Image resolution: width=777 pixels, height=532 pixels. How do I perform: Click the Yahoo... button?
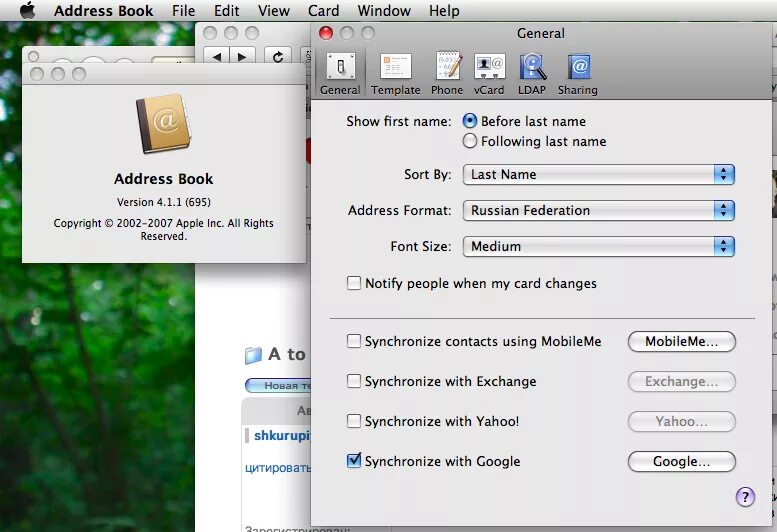pyautogui.click(x=681, y=422)
